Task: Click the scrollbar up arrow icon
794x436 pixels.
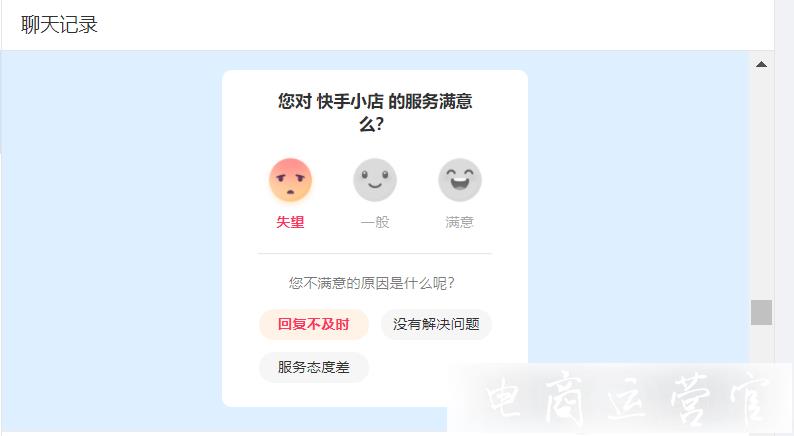Action: click(761, 64)
